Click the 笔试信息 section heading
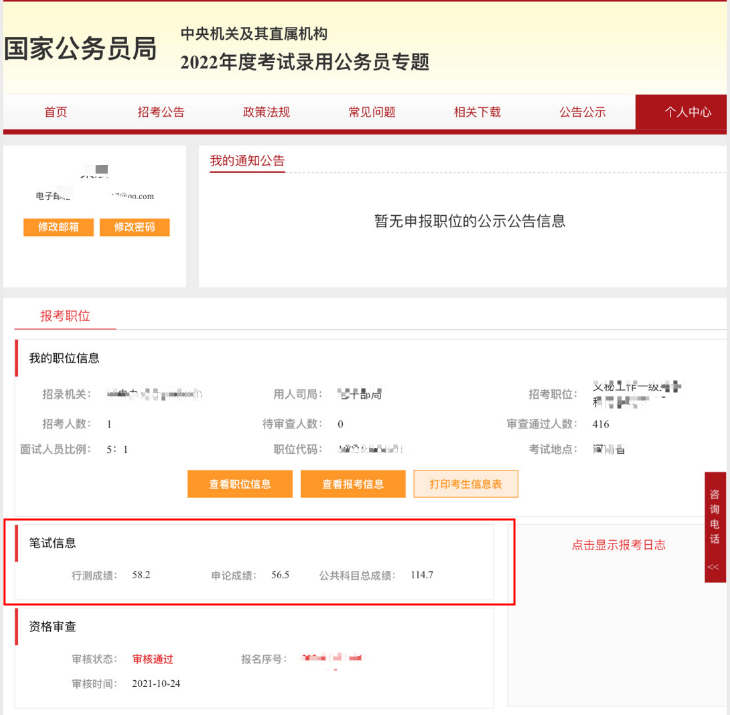730x715 pixels. pos(52,543)
